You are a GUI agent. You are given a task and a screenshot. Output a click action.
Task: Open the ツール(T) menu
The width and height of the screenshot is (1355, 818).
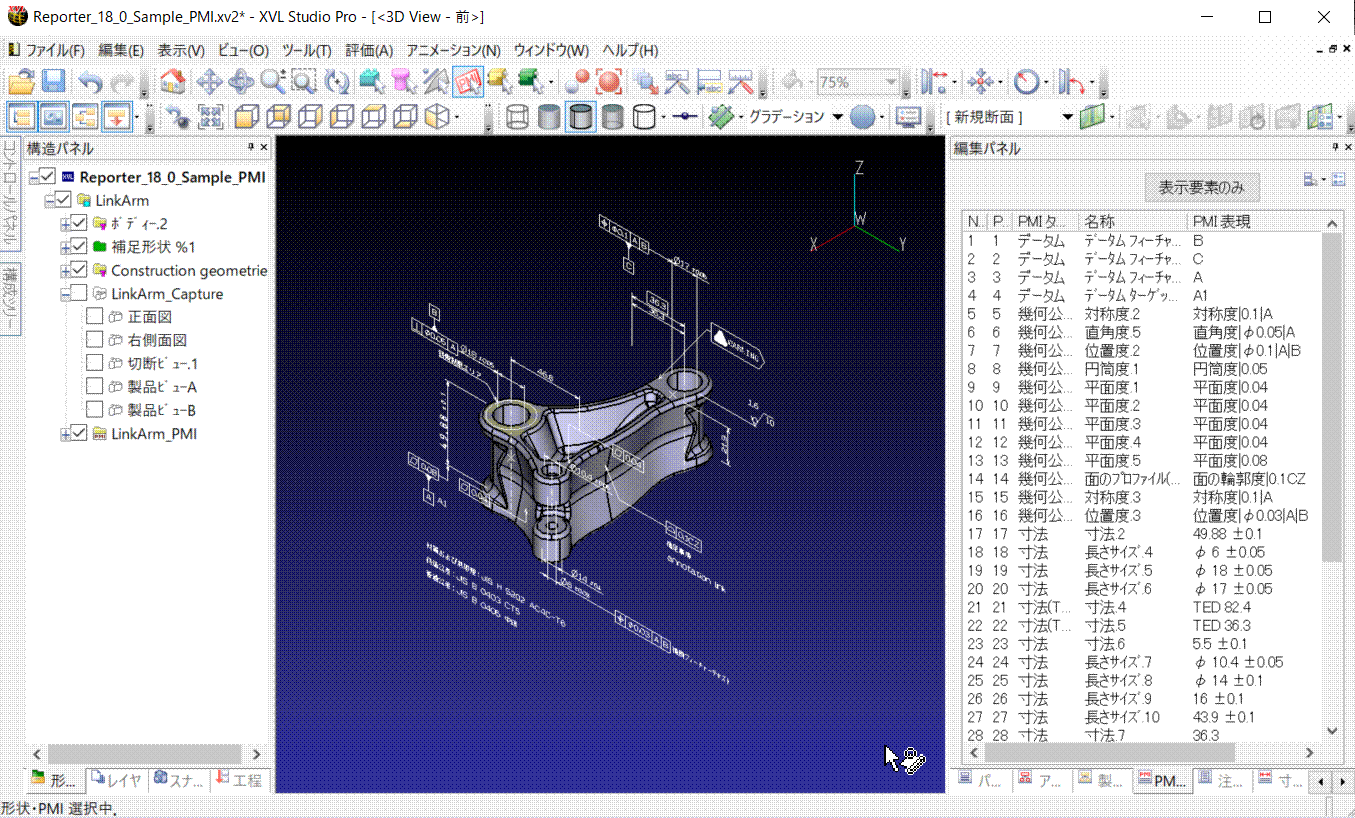point(307,50)
